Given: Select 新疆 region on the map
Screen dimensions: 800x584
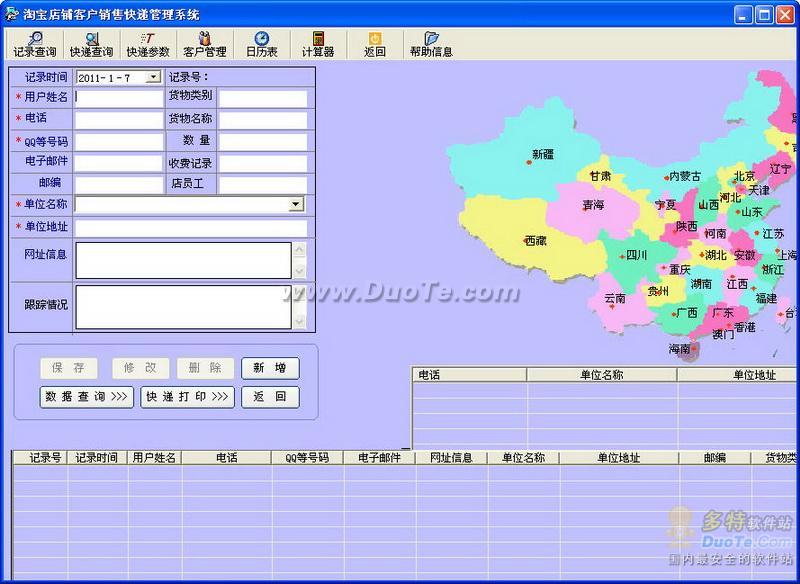Looking at the screenshot, I should coord(541,156).
